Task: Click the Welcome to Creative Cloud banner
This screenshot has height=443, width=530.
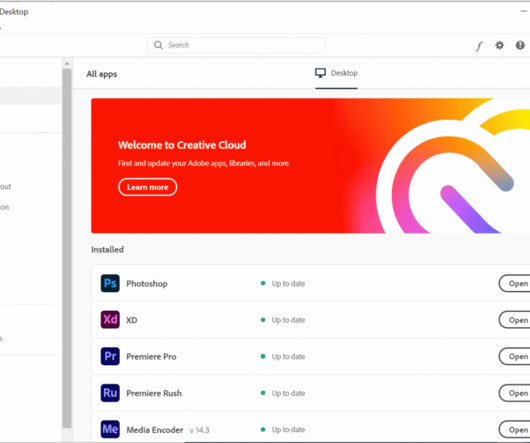Action: 311,166
